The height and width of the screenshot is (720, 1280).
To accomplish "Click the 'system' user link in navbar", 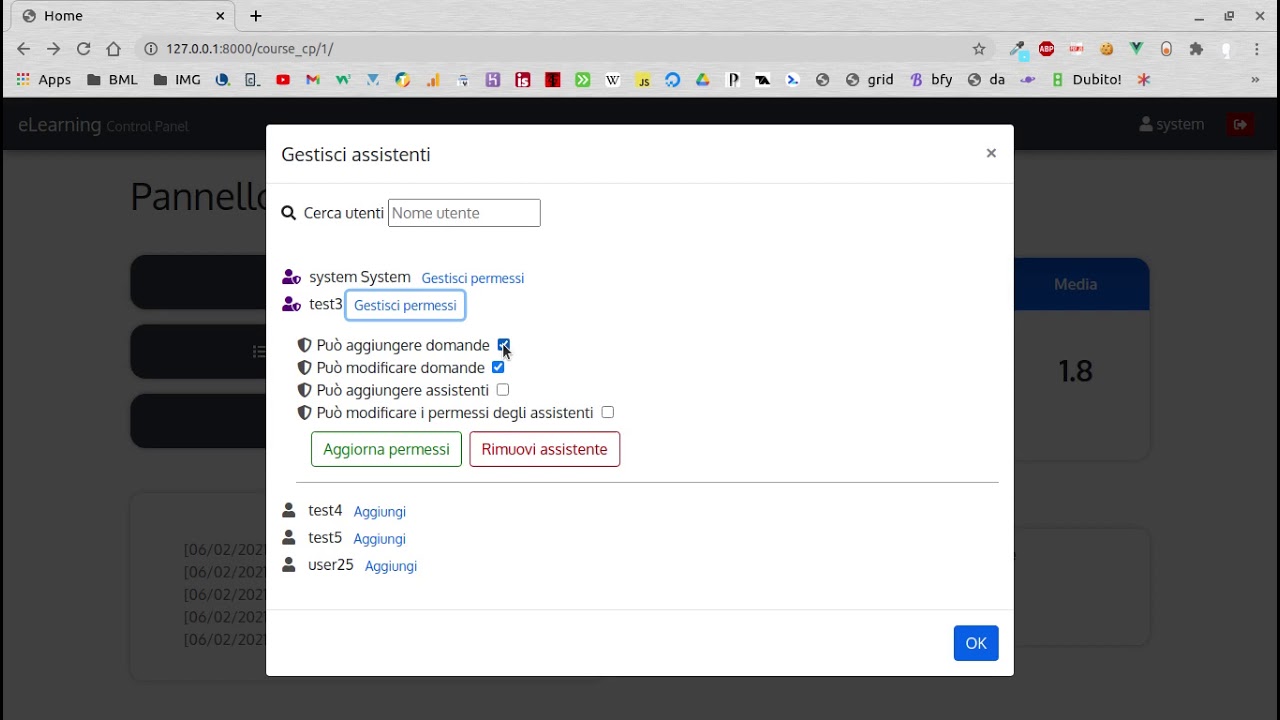I will (x=1172, y=125).
